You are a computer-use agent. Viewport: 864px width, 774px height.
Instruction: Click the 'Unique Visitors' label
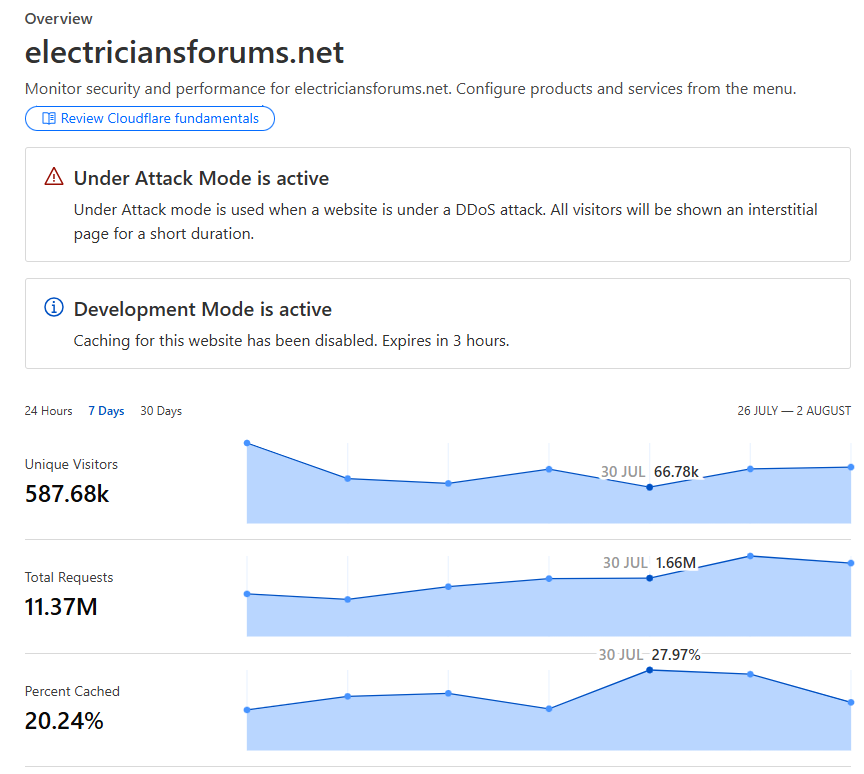(x=71, y=464)
